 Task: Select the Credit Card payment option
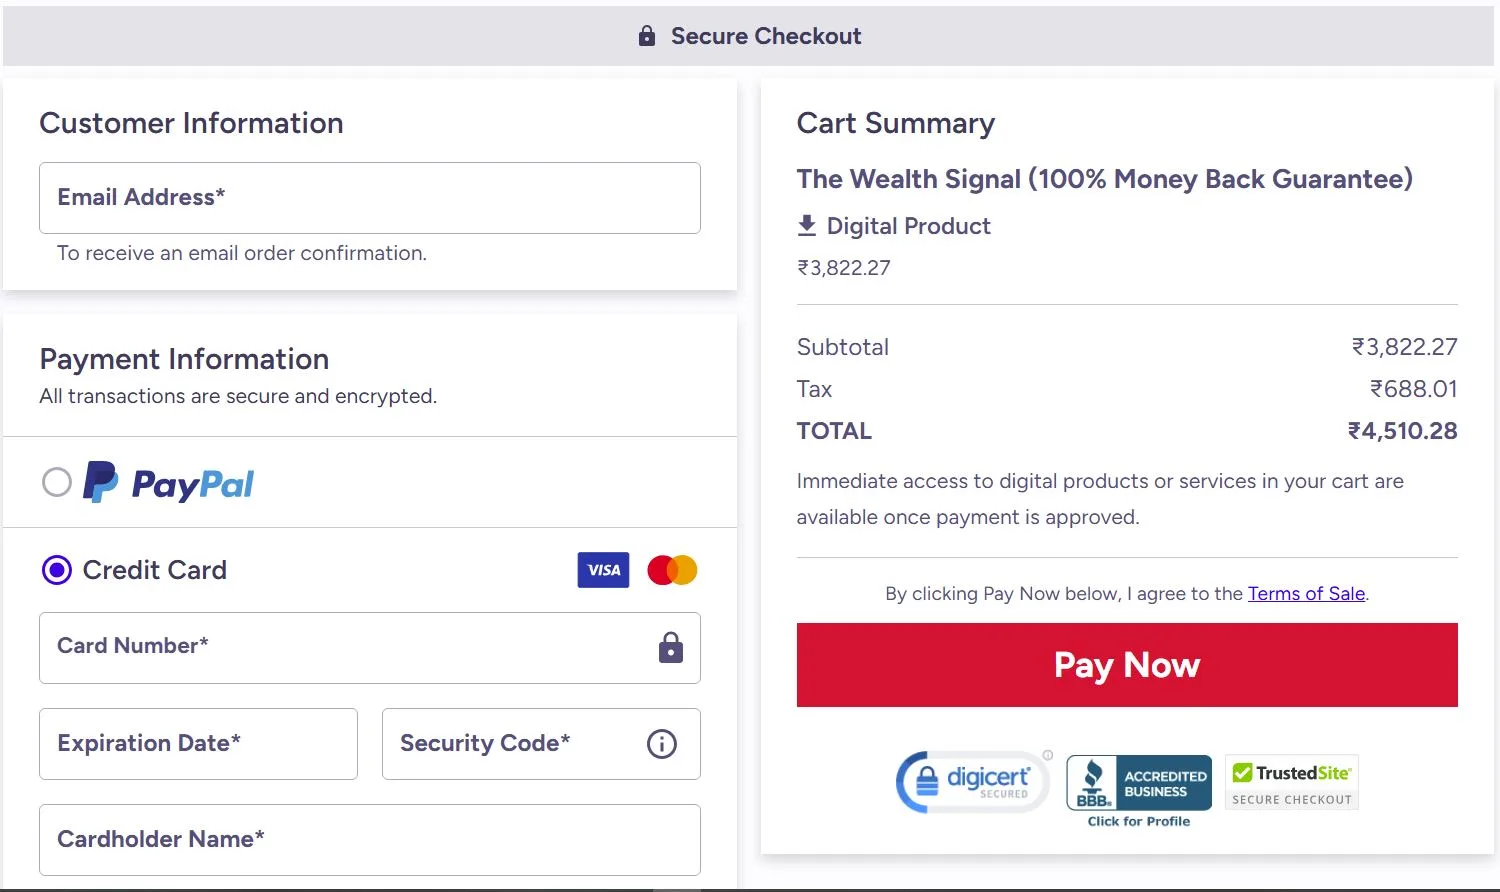pyautogui.click(x=57, y=570)
